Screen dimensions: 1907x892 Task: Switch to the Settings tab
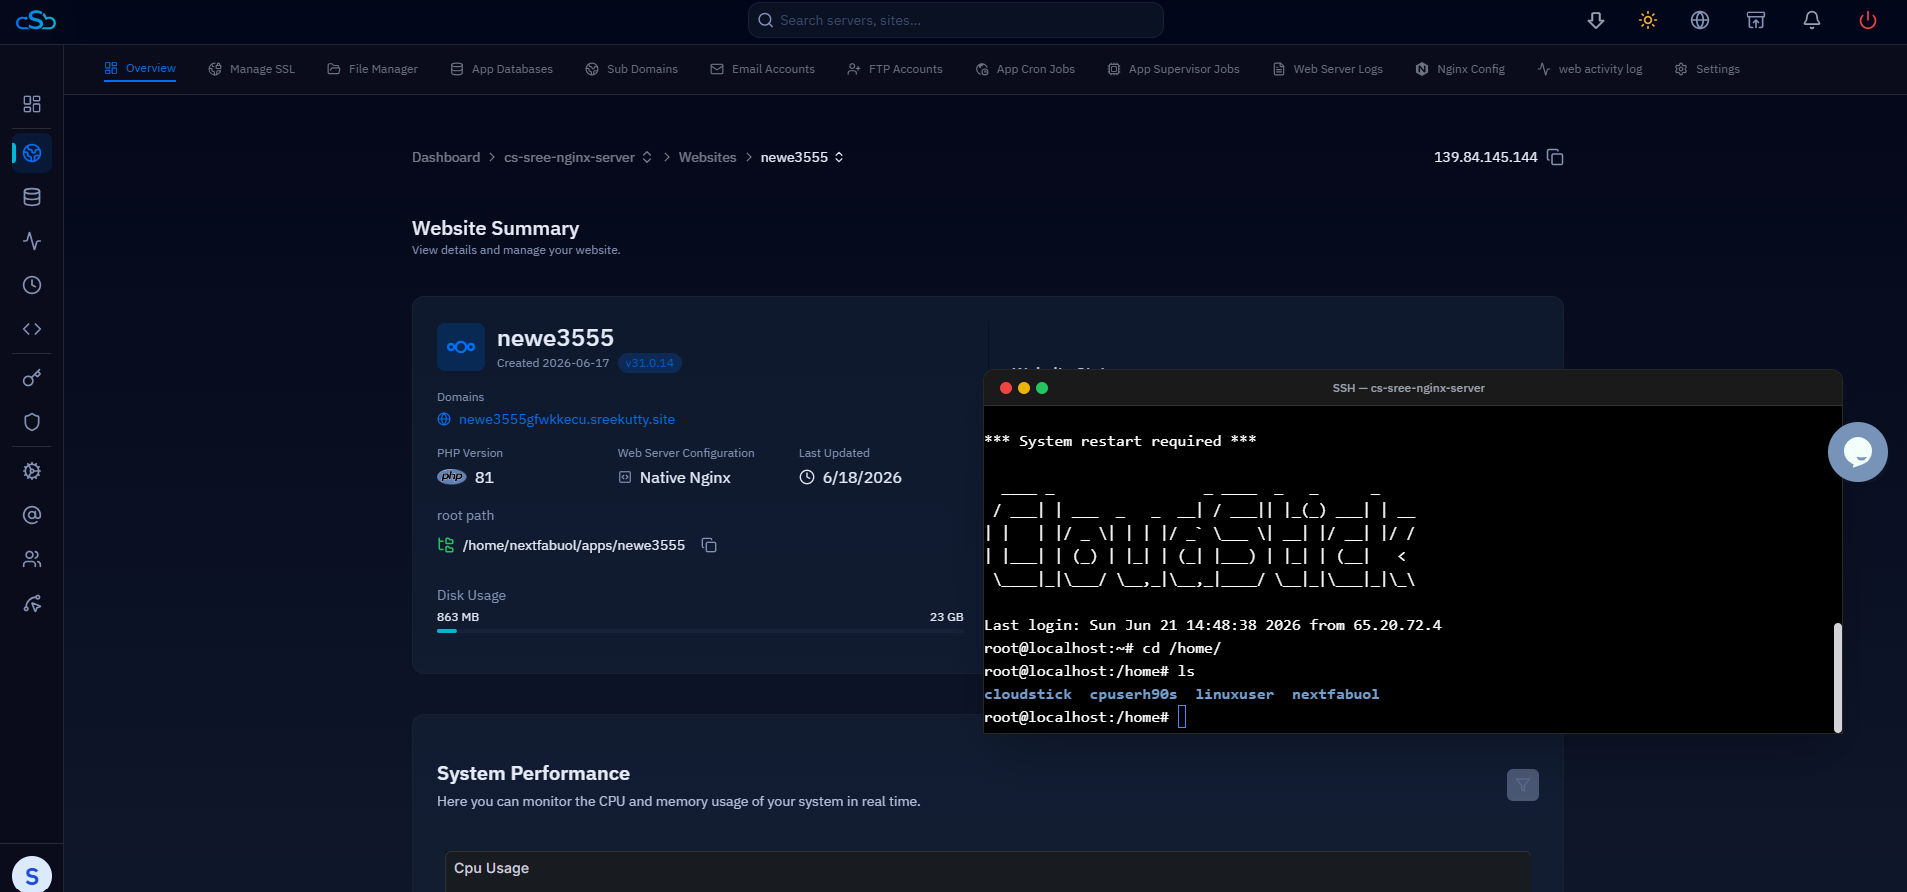tap(1708, 69)
